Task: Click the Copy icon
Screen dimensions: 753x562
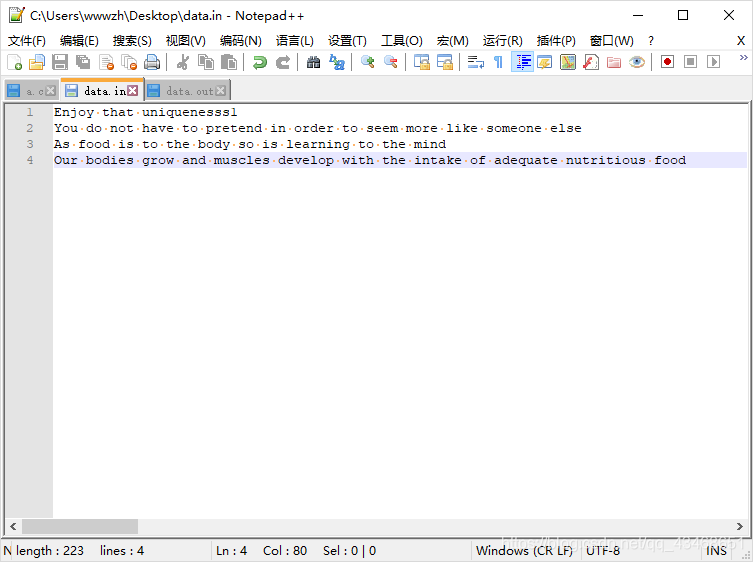Action: pyautogui.click(x=206, y=62)
